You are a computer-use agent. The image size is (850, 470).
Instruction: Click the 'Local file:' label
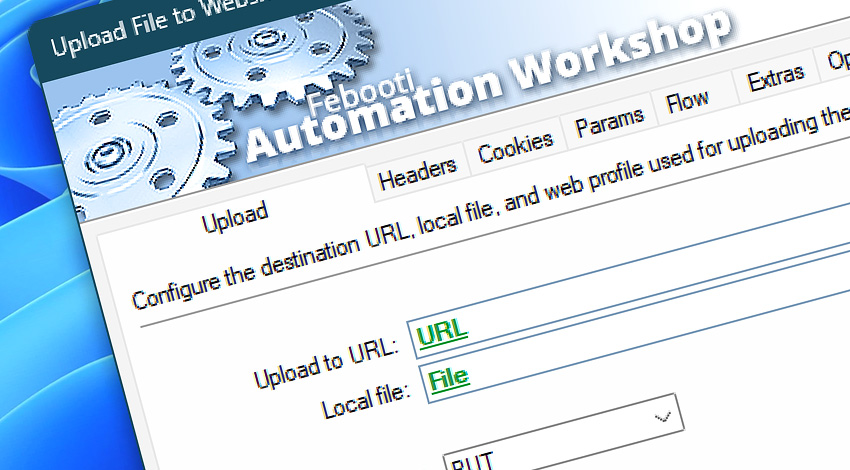pyautogui.click(x=366, y=401)
